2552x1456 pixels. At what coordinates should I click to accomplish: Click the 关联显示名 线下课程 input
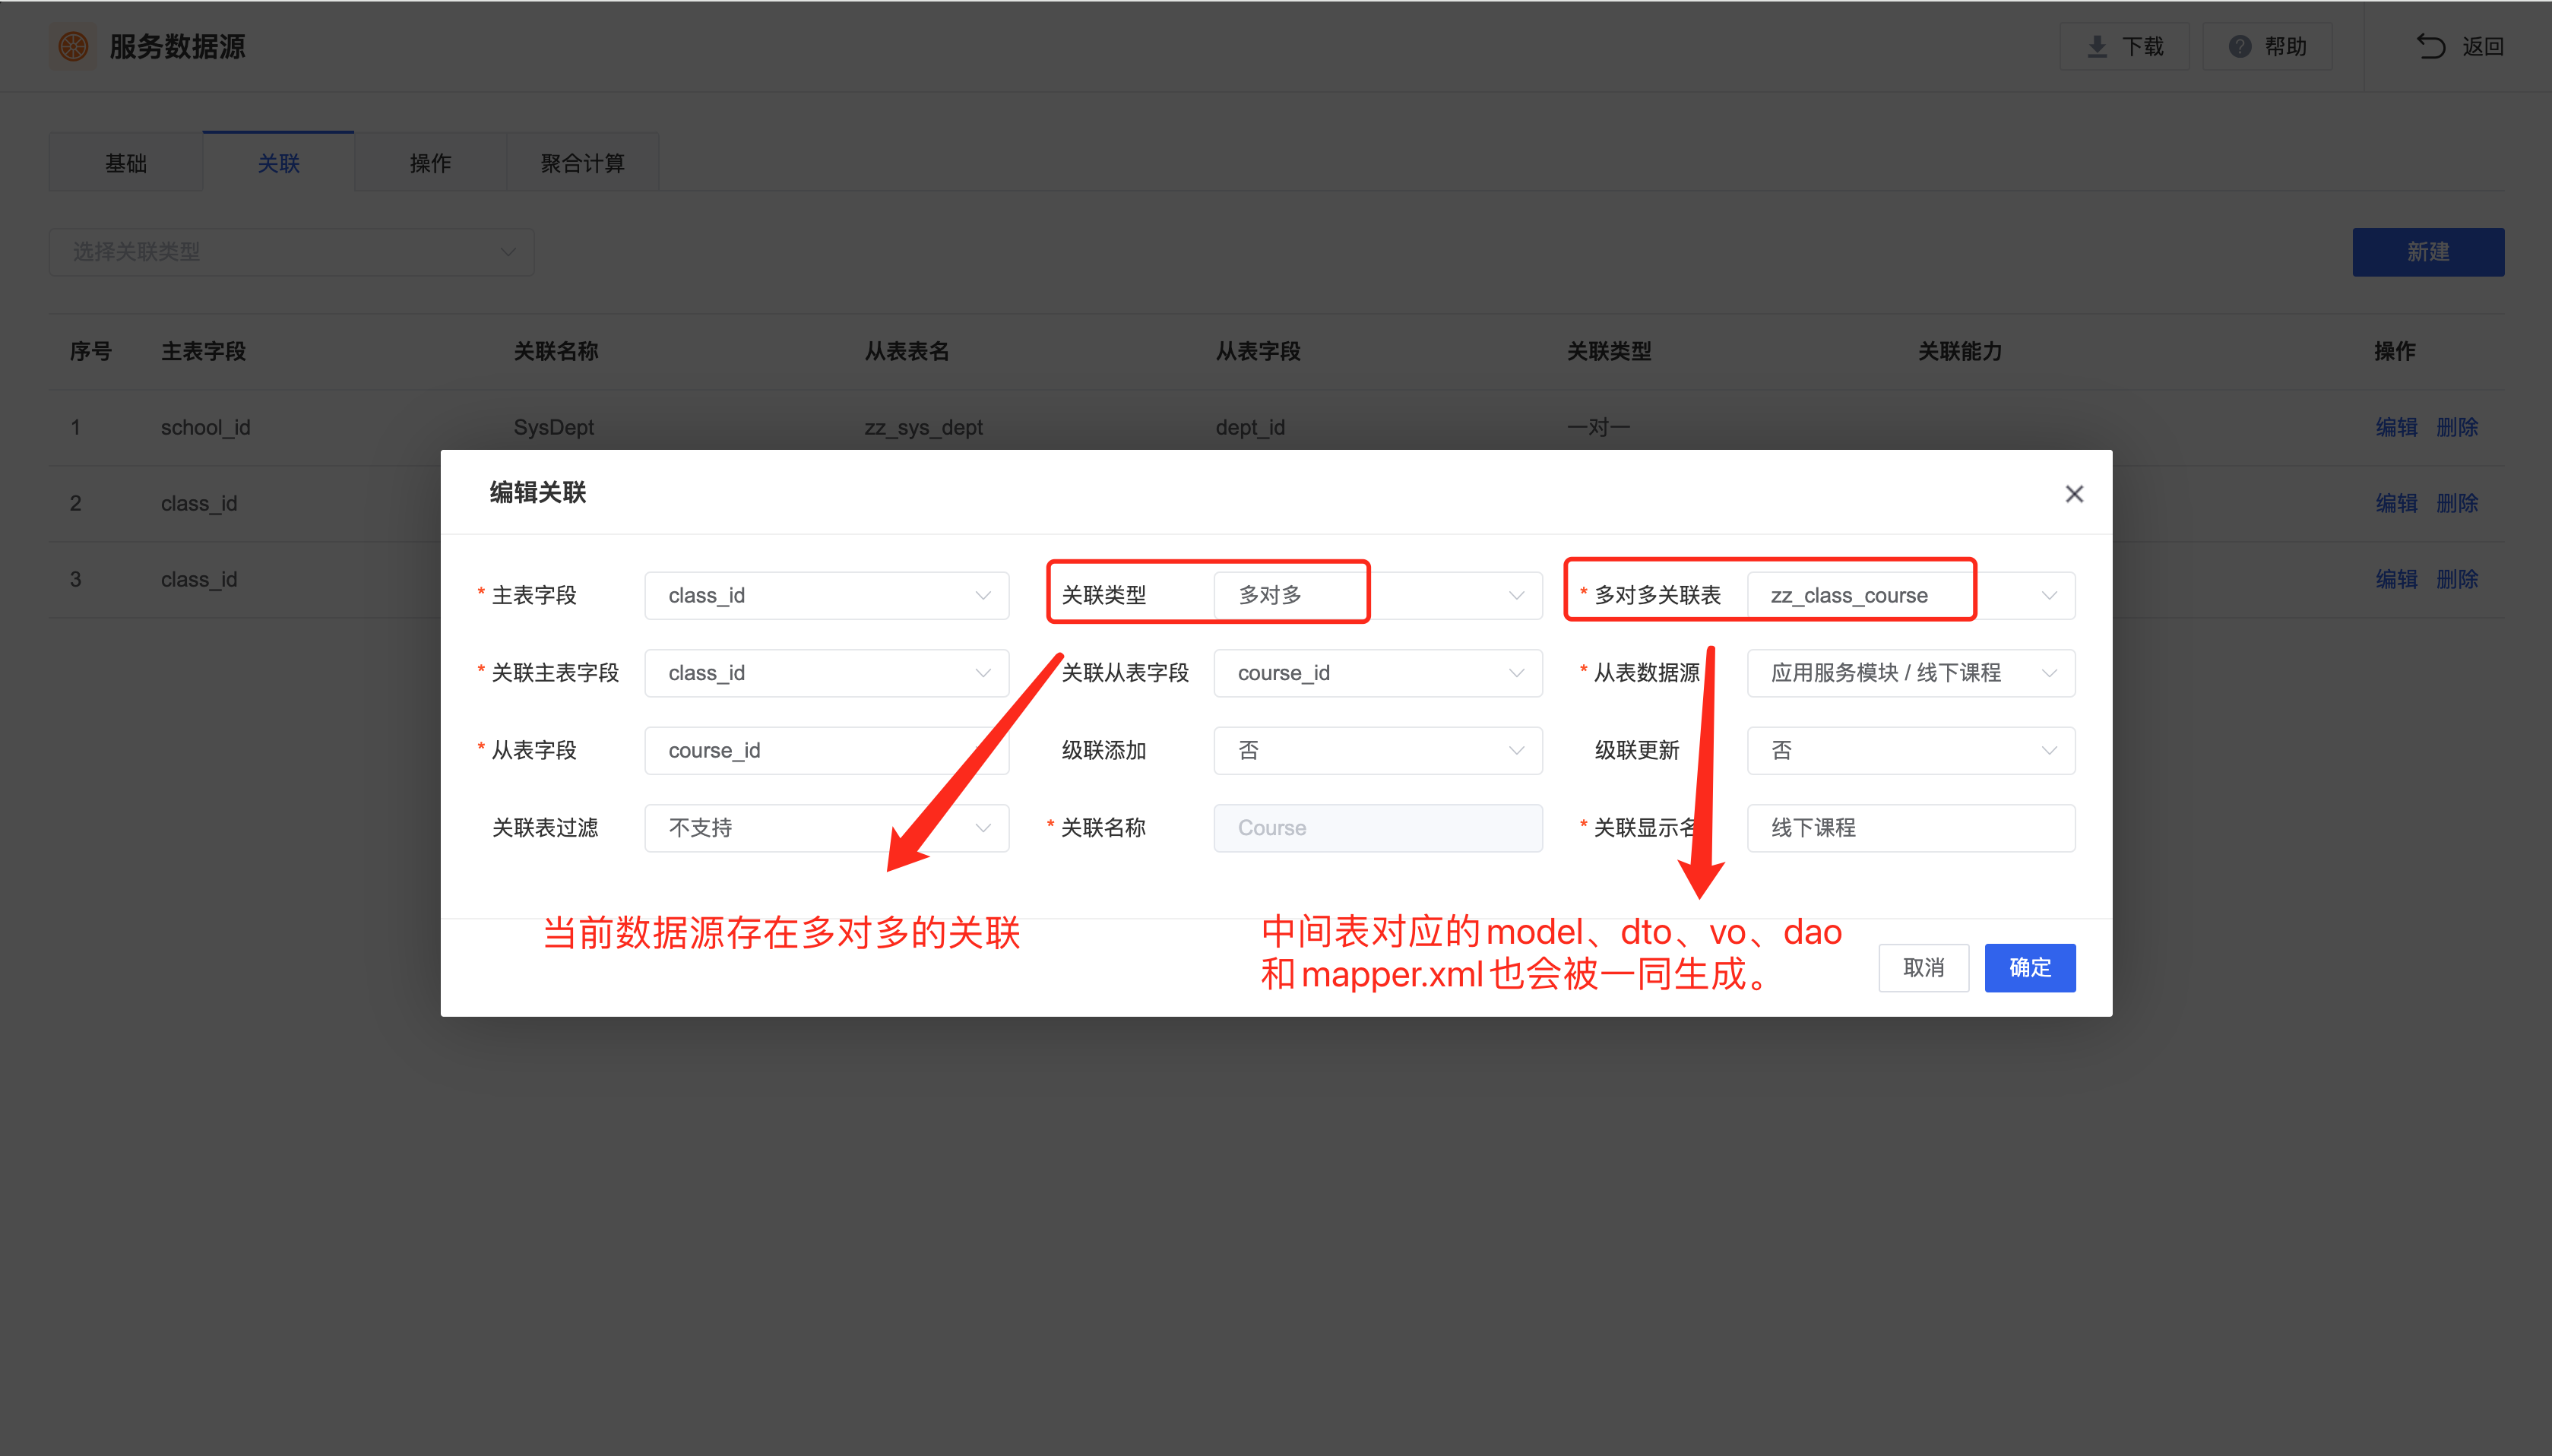1911,828
